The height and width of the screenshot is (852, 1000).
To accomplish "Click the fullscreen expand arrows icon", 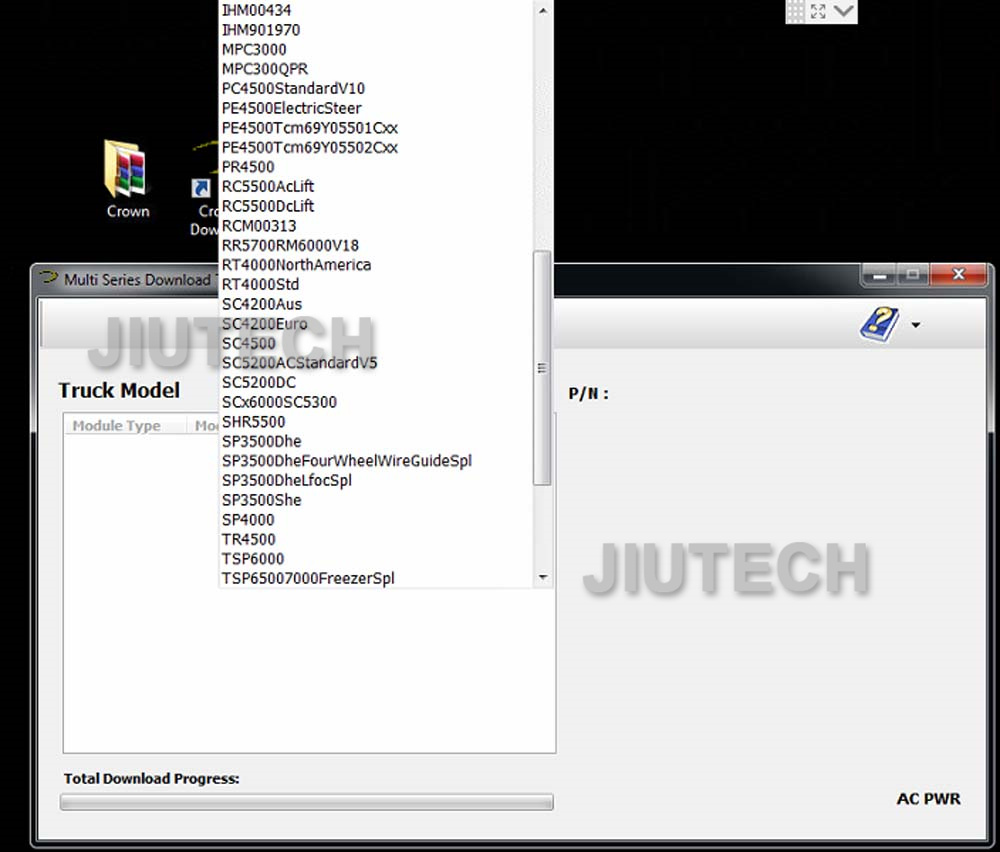I will 818,11.
